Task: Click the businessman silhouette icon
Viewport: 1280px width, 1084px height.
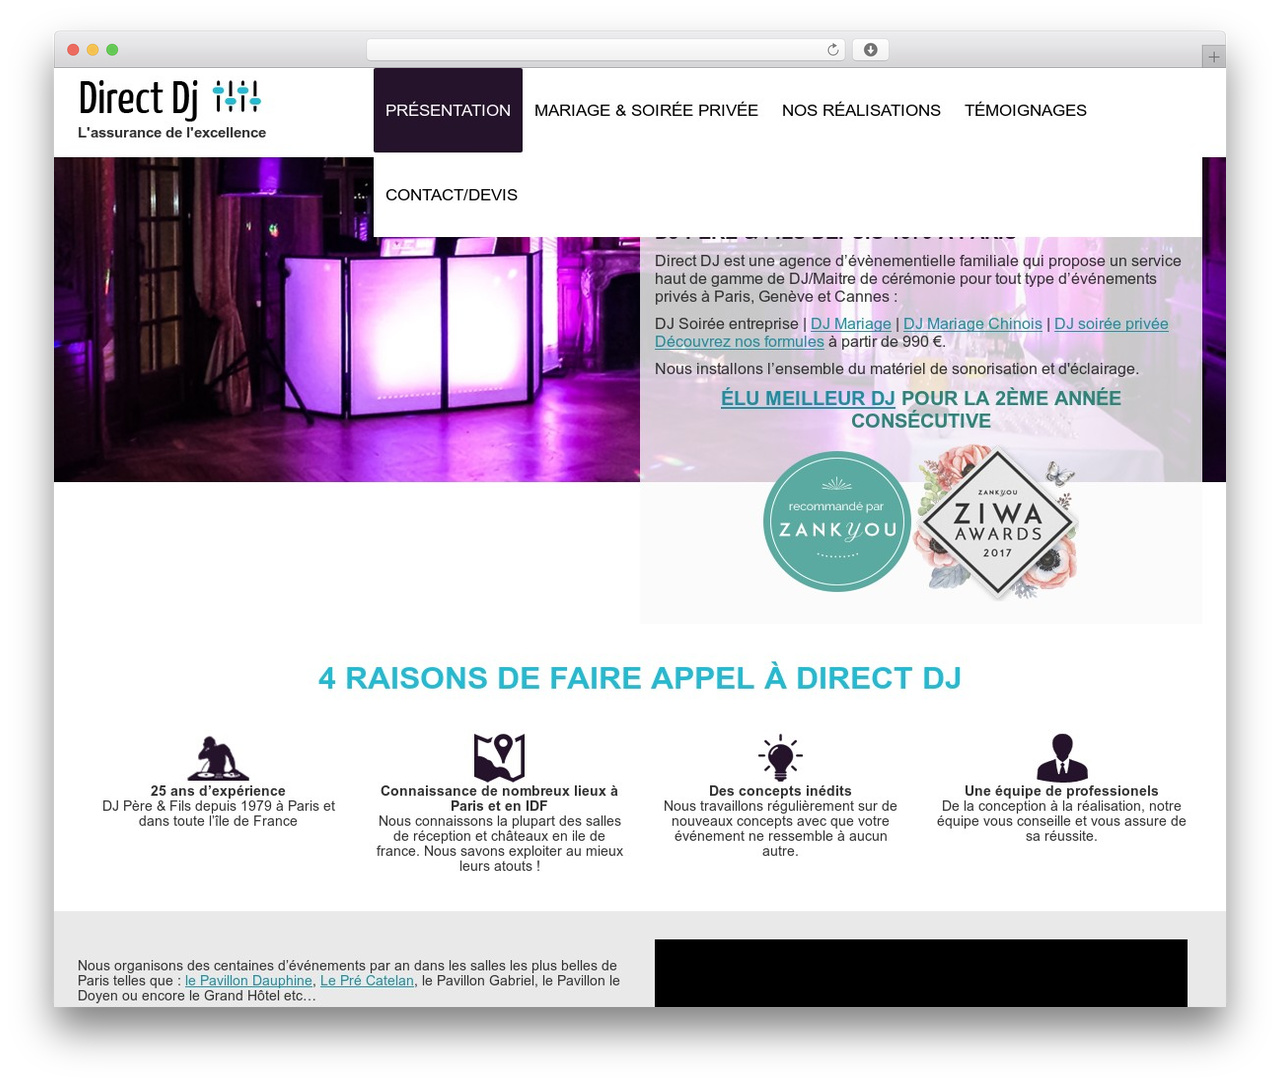Action: click(1062, 757)
